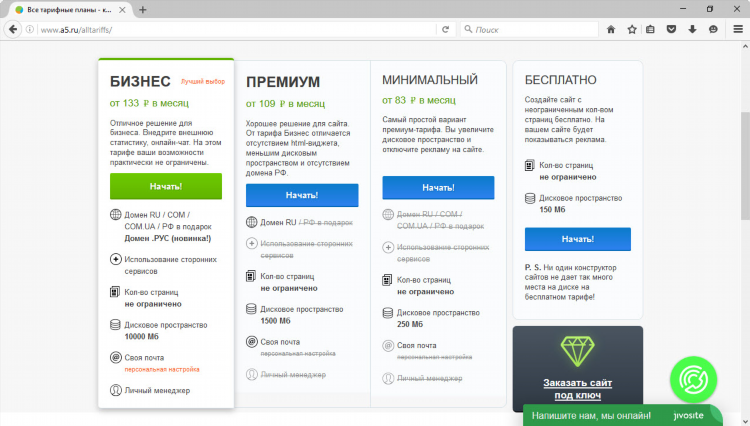Click the pages icon in Премиум plan

(x=251, y=276)
